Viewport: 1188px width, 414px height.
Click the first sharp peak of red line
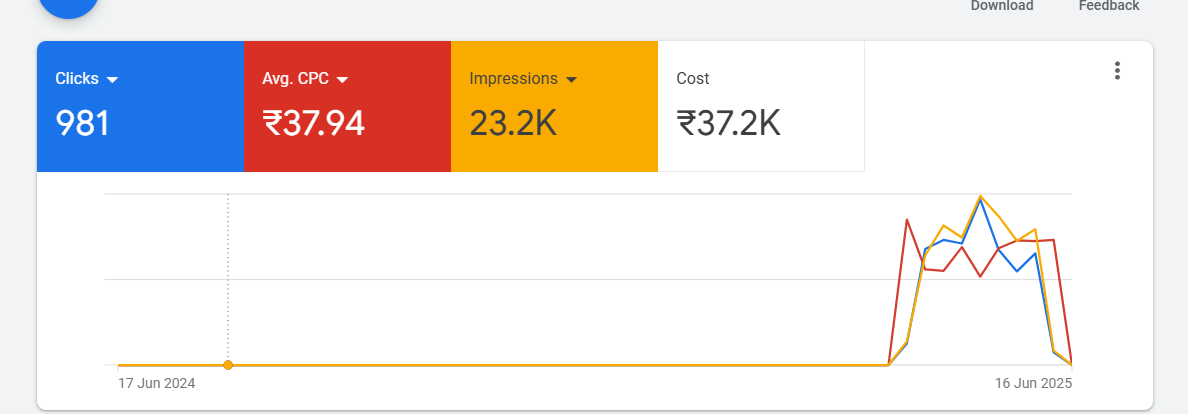(906, 219)
